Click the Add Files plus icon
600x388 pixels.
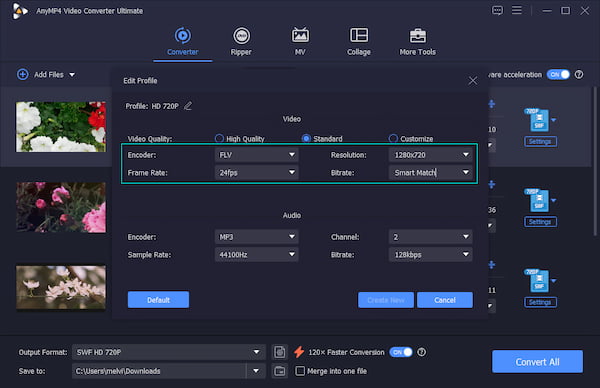[x=23, y=74]
